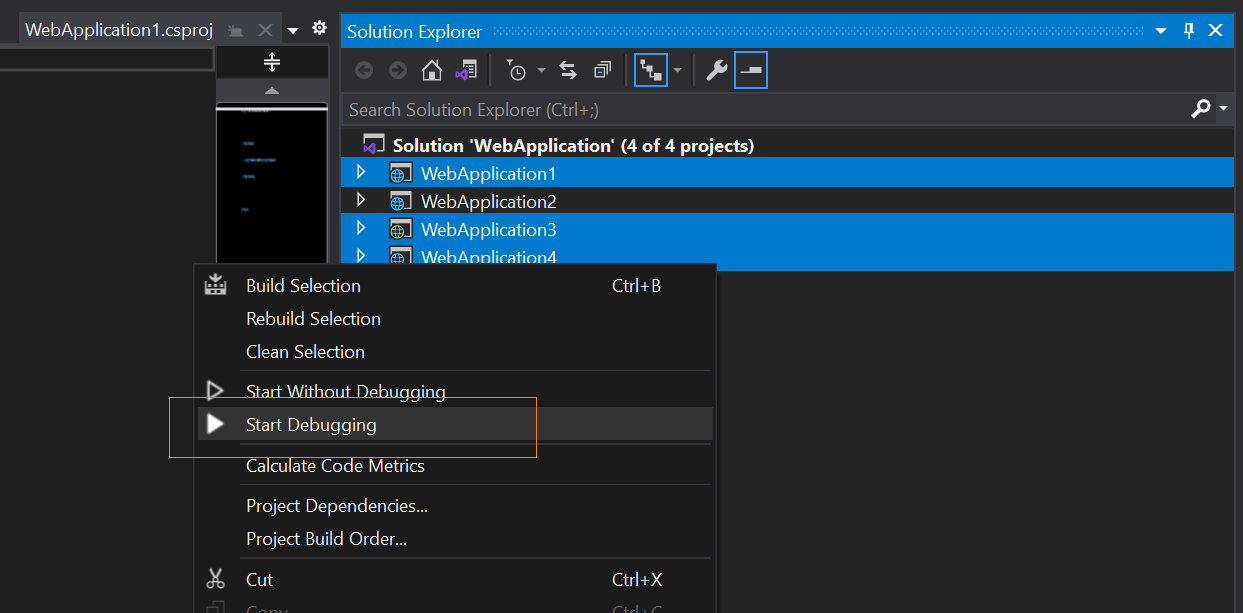Toggle the Solution Explorer pin
The width and height of the screenshot is (1243, 613).
pos(1188,31)
